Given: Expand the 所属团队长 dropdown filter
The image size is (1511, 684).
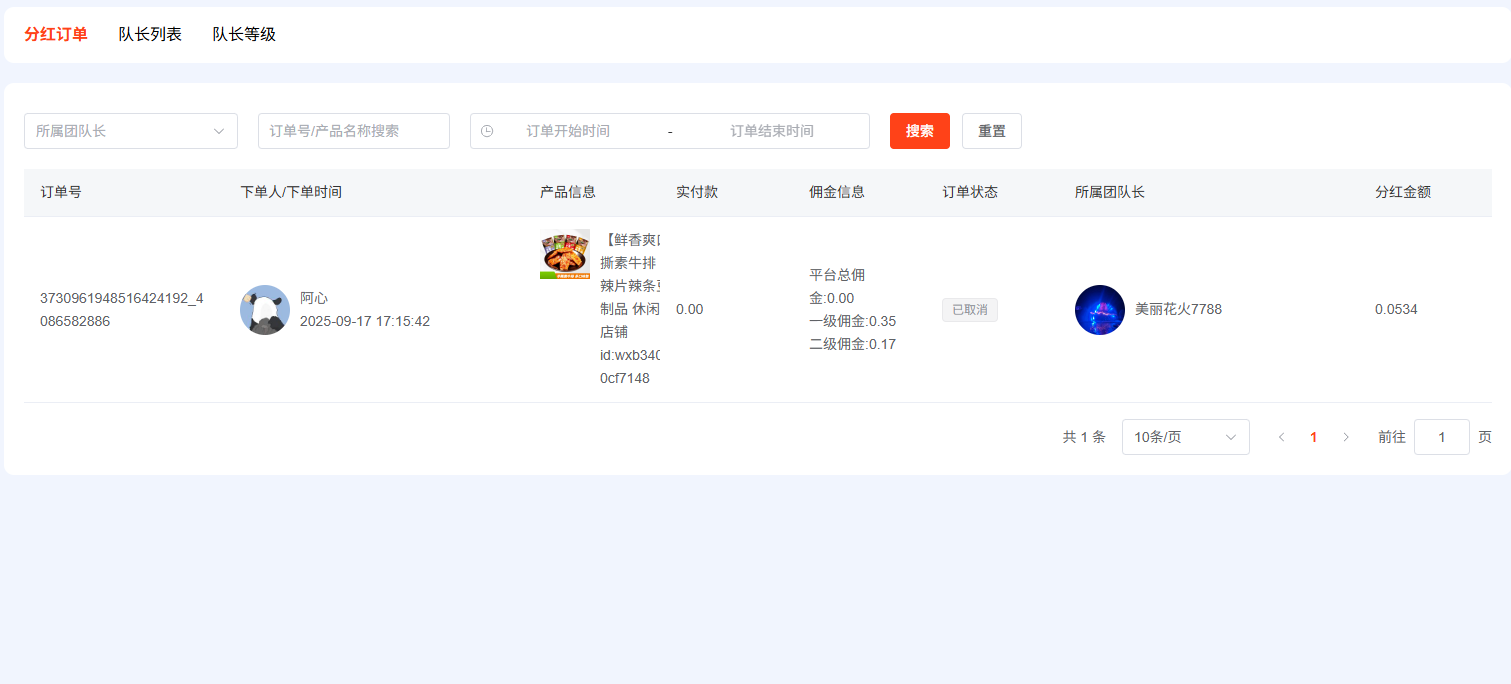Looking at the screenshot, I should (131, 131).
